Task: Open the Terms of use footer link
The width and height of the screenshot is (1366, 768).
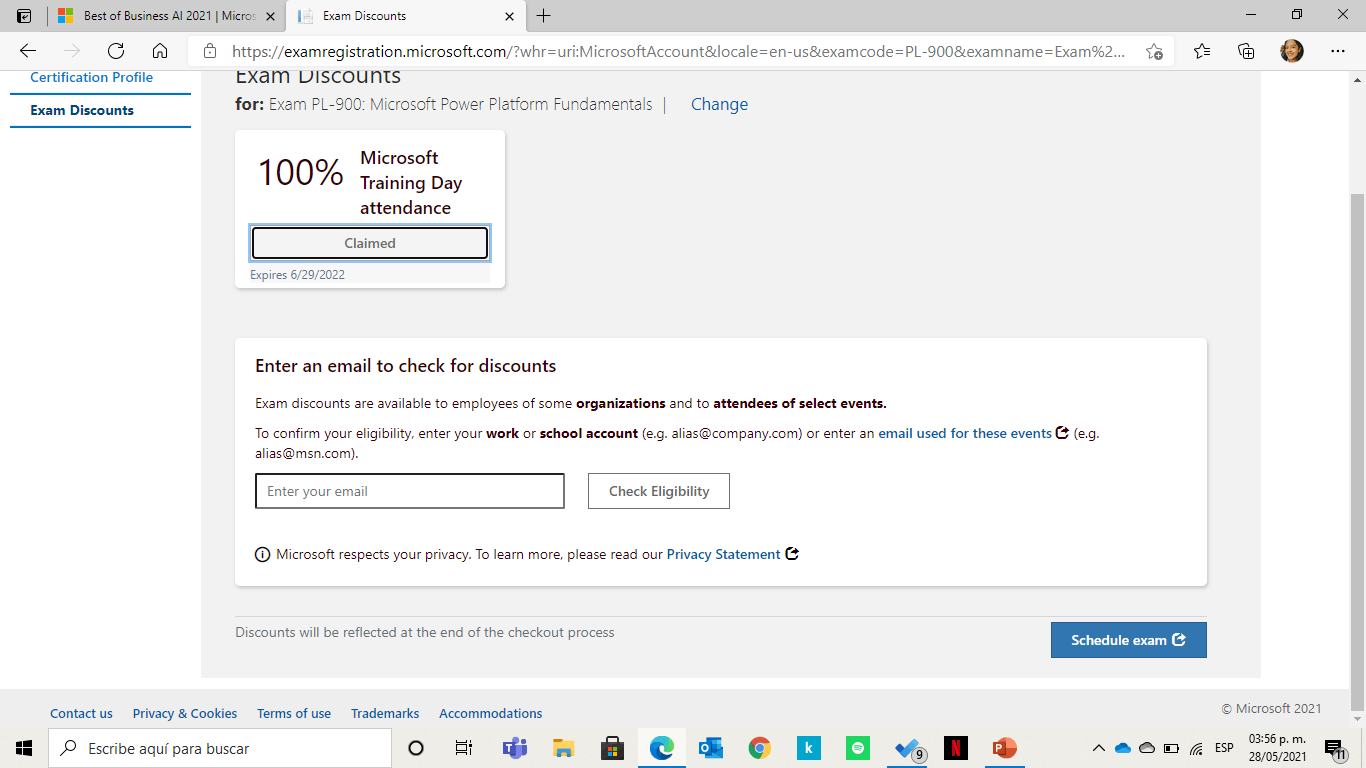Action: point(294,713)
